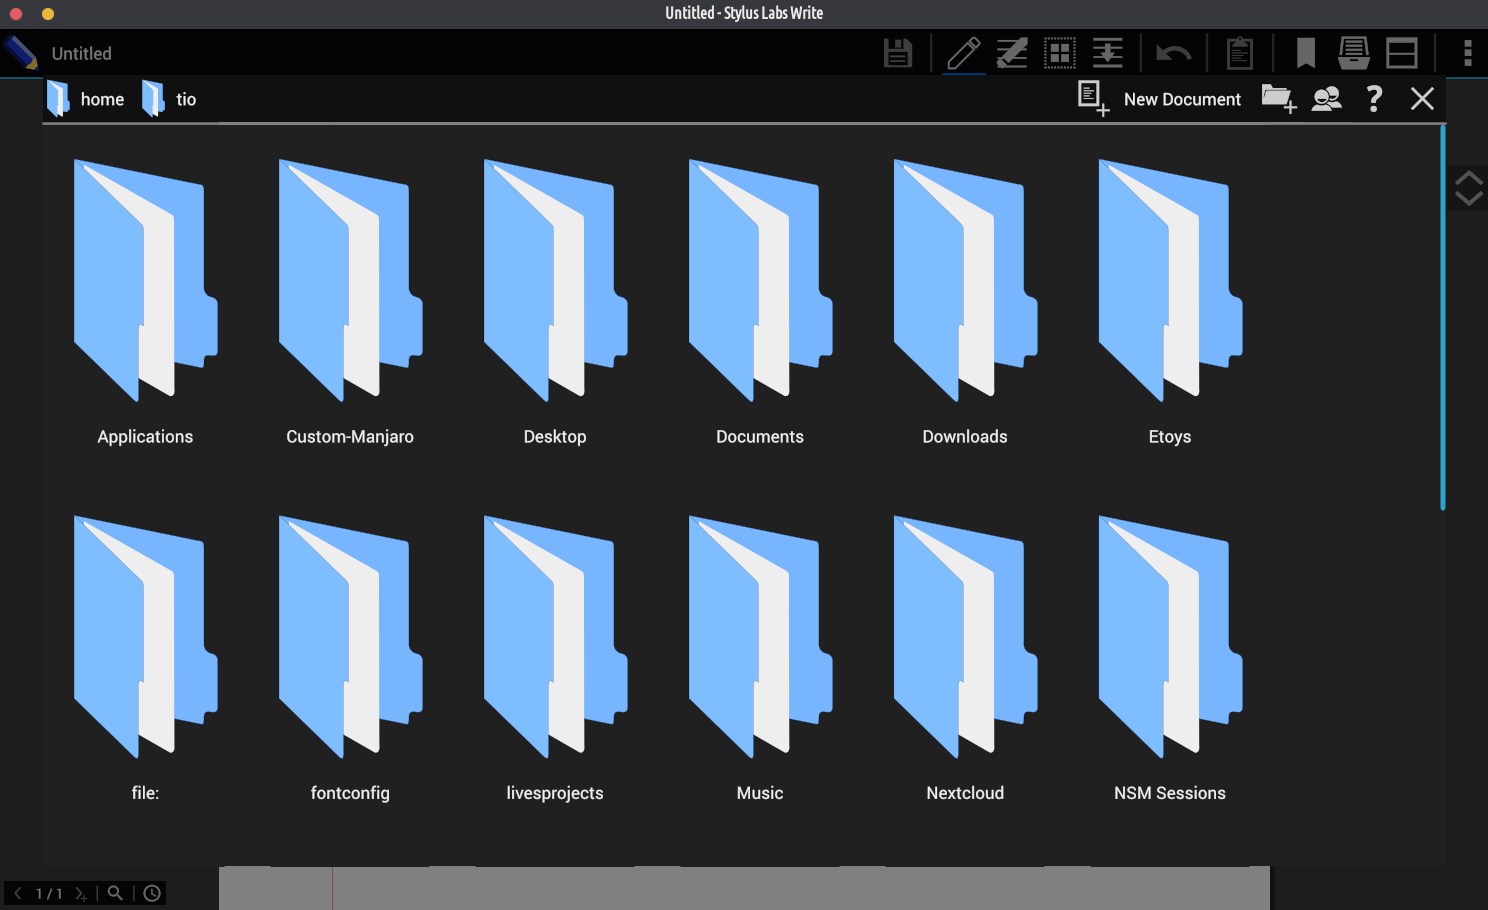Click the page up arrow on right edge
The image size is (1488, 910).
pos(1468,178)
